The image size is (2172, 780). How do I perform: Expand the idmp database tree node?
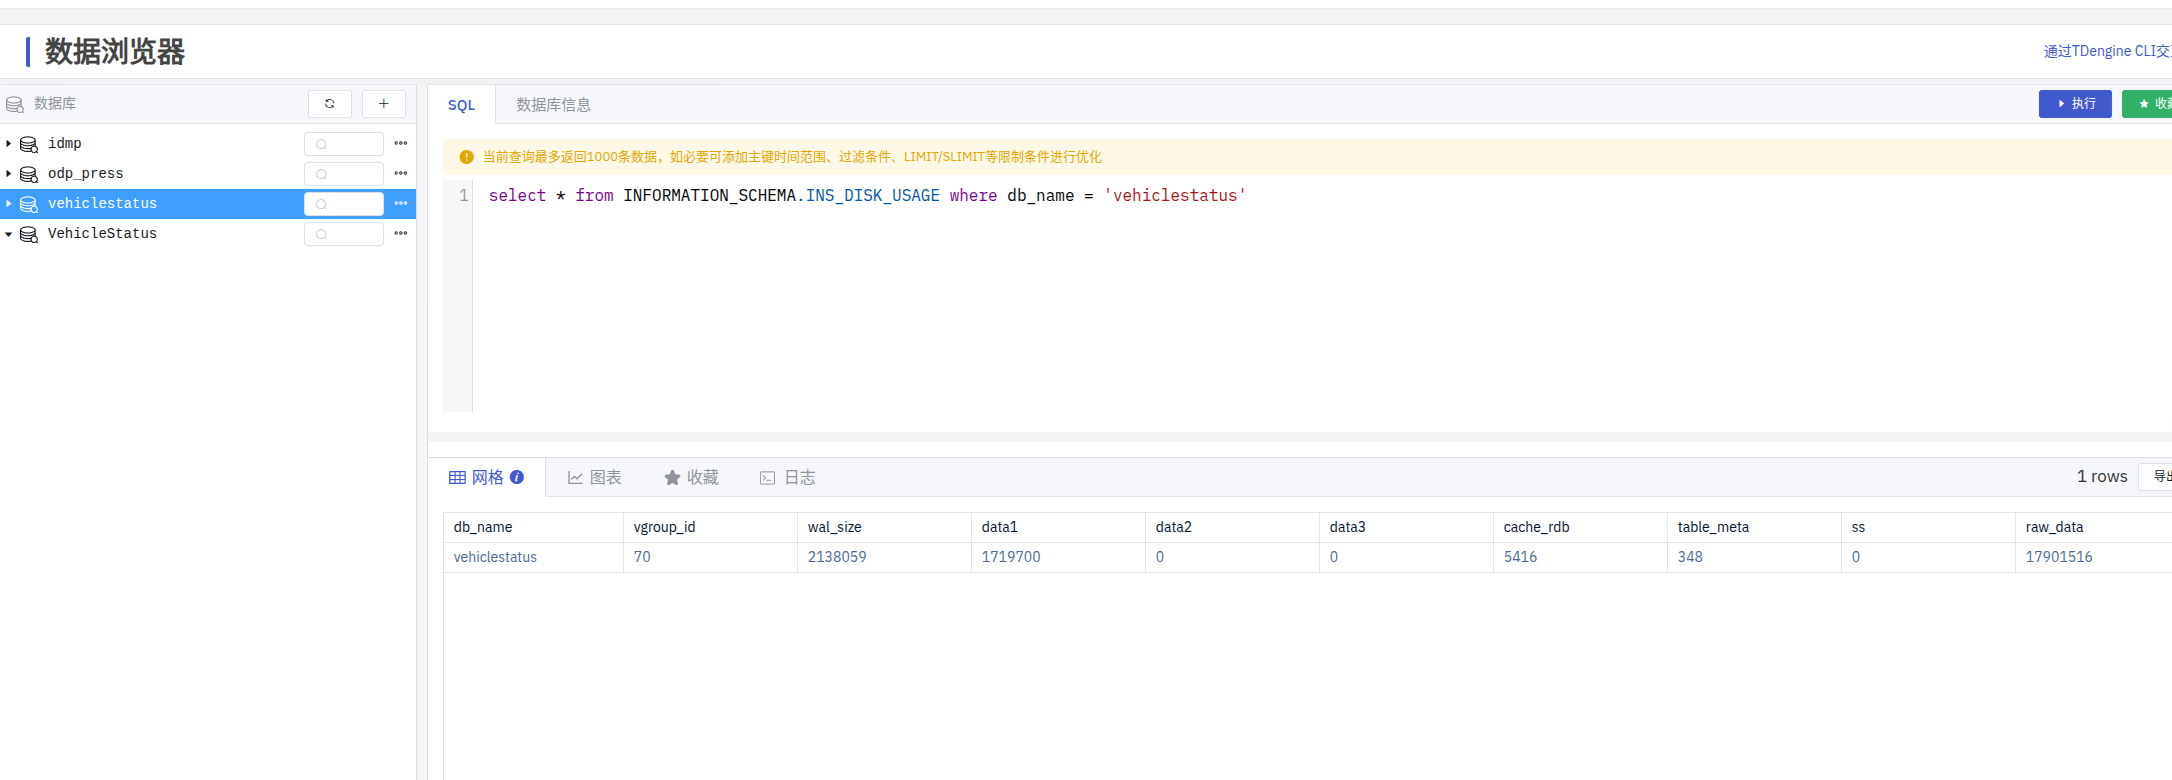[x=9, y=144]
